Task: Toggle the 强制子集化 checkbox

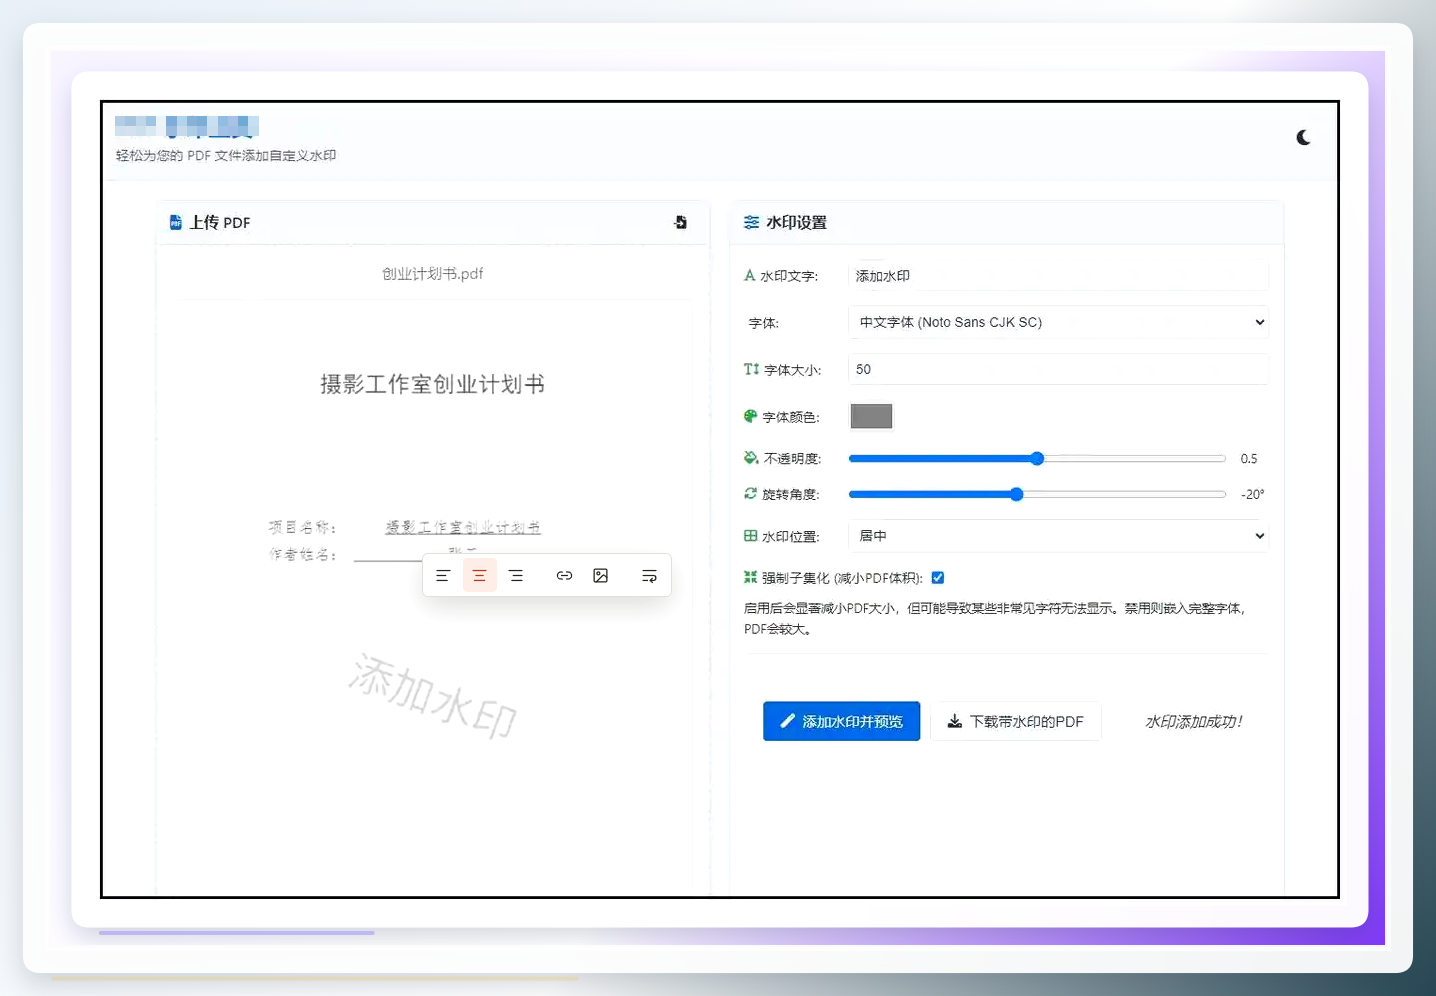Action: (x=938, y=578)
